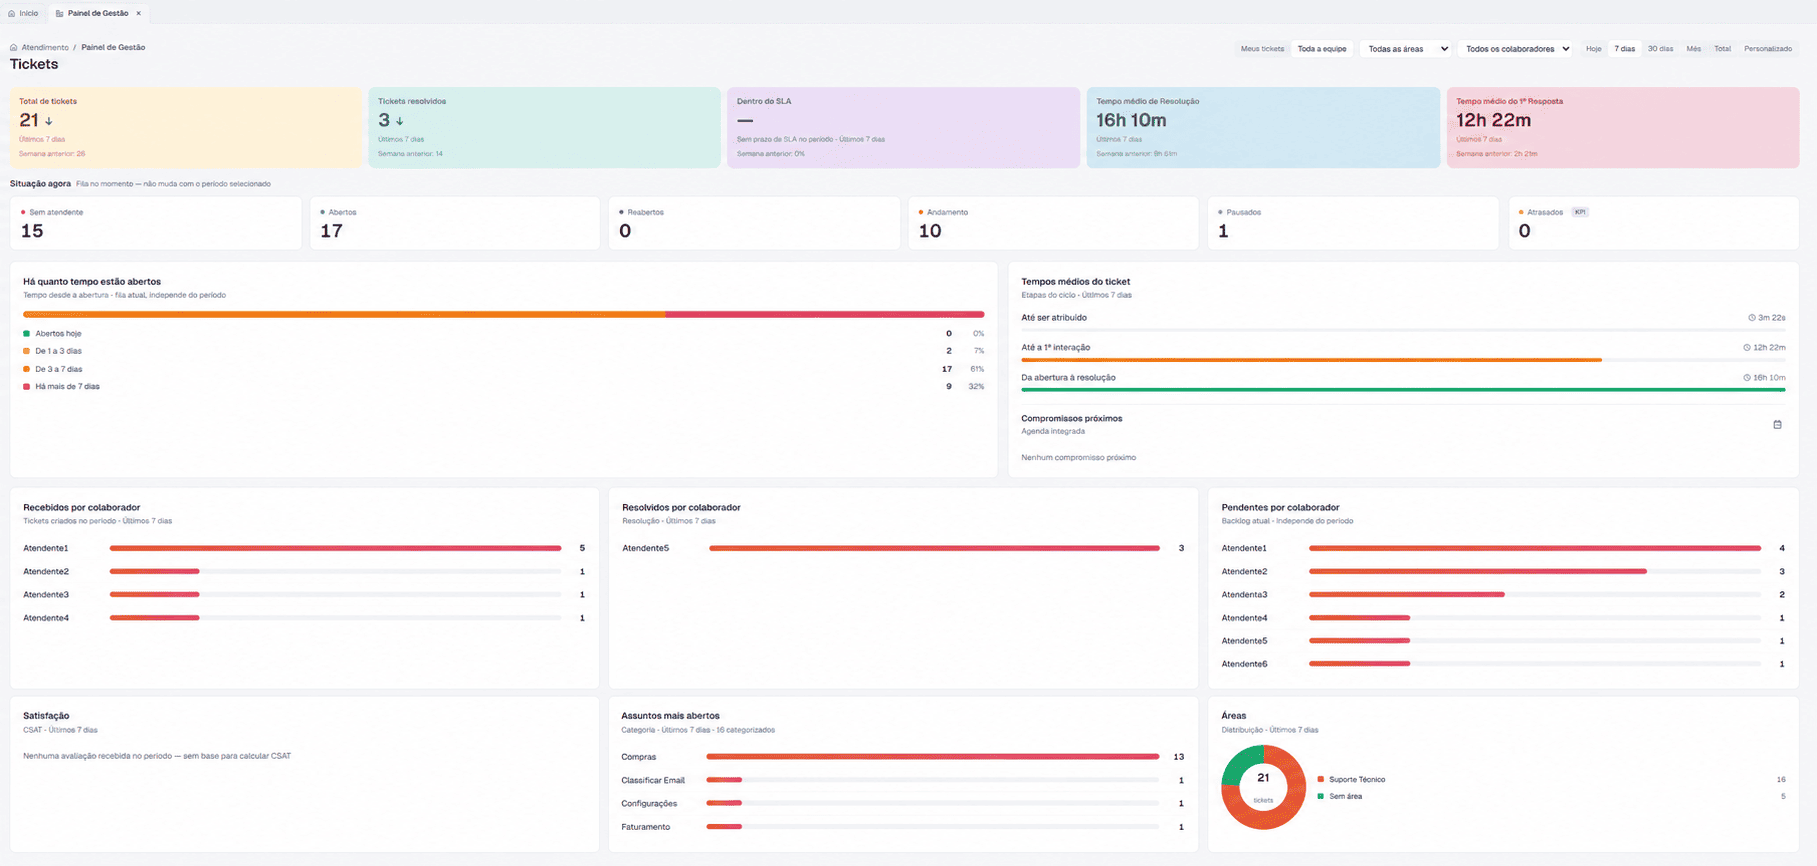Go to the Atendimento breadcrumb link
Image resolution: width=1817 pixels, height=866 pixels.
click(x=45, y=48)
